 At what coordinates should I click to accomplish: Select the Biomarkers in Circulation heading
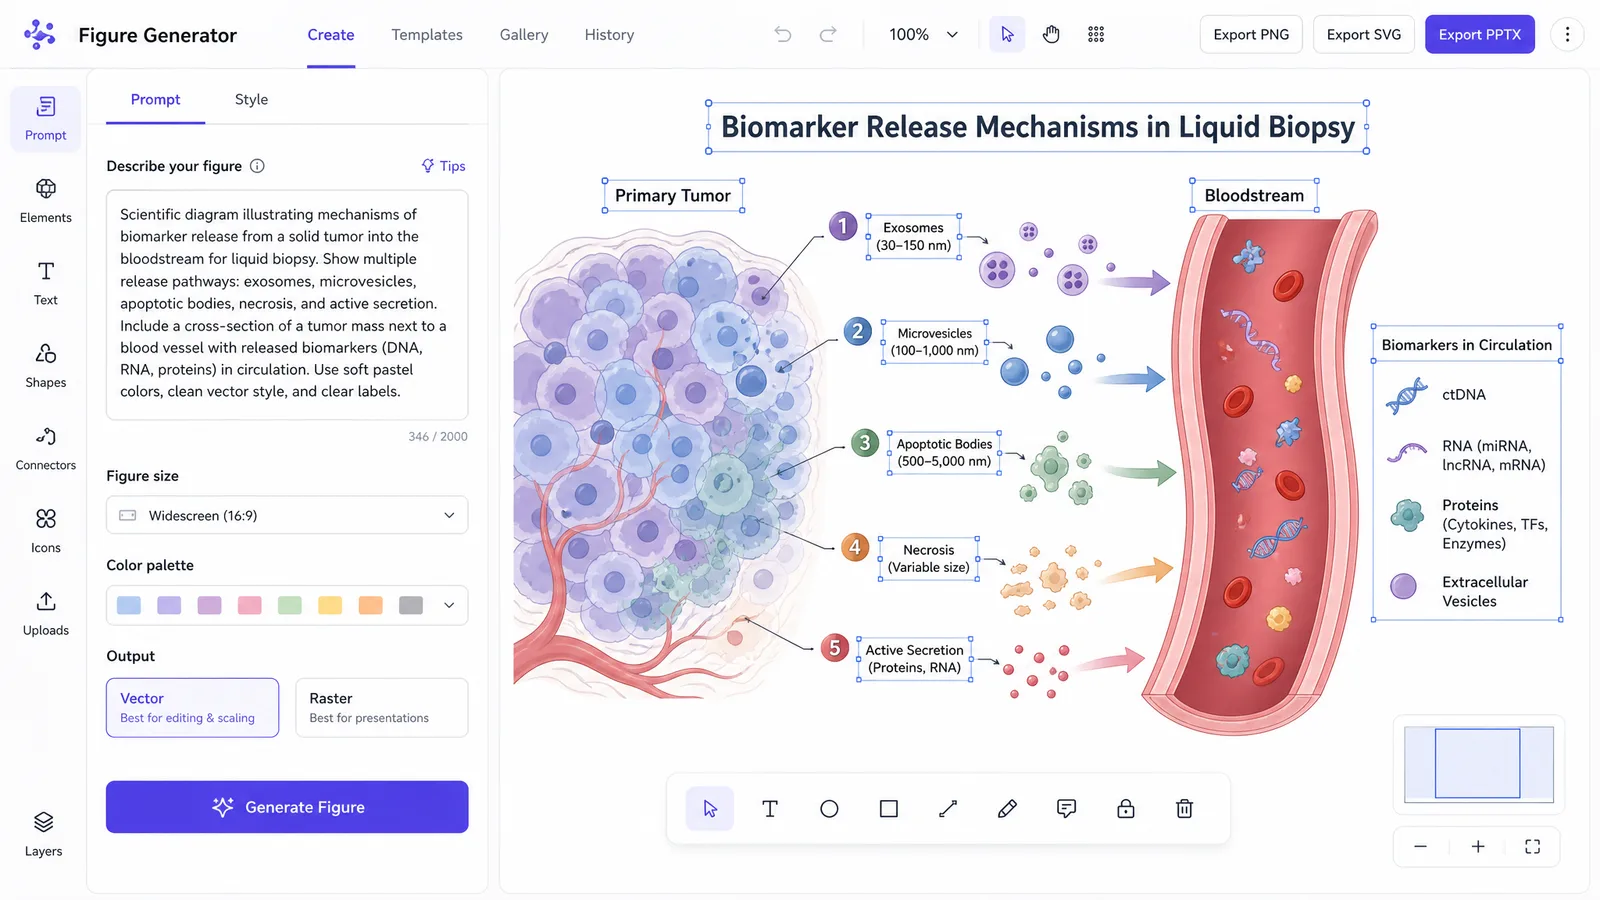[1467, 345]
